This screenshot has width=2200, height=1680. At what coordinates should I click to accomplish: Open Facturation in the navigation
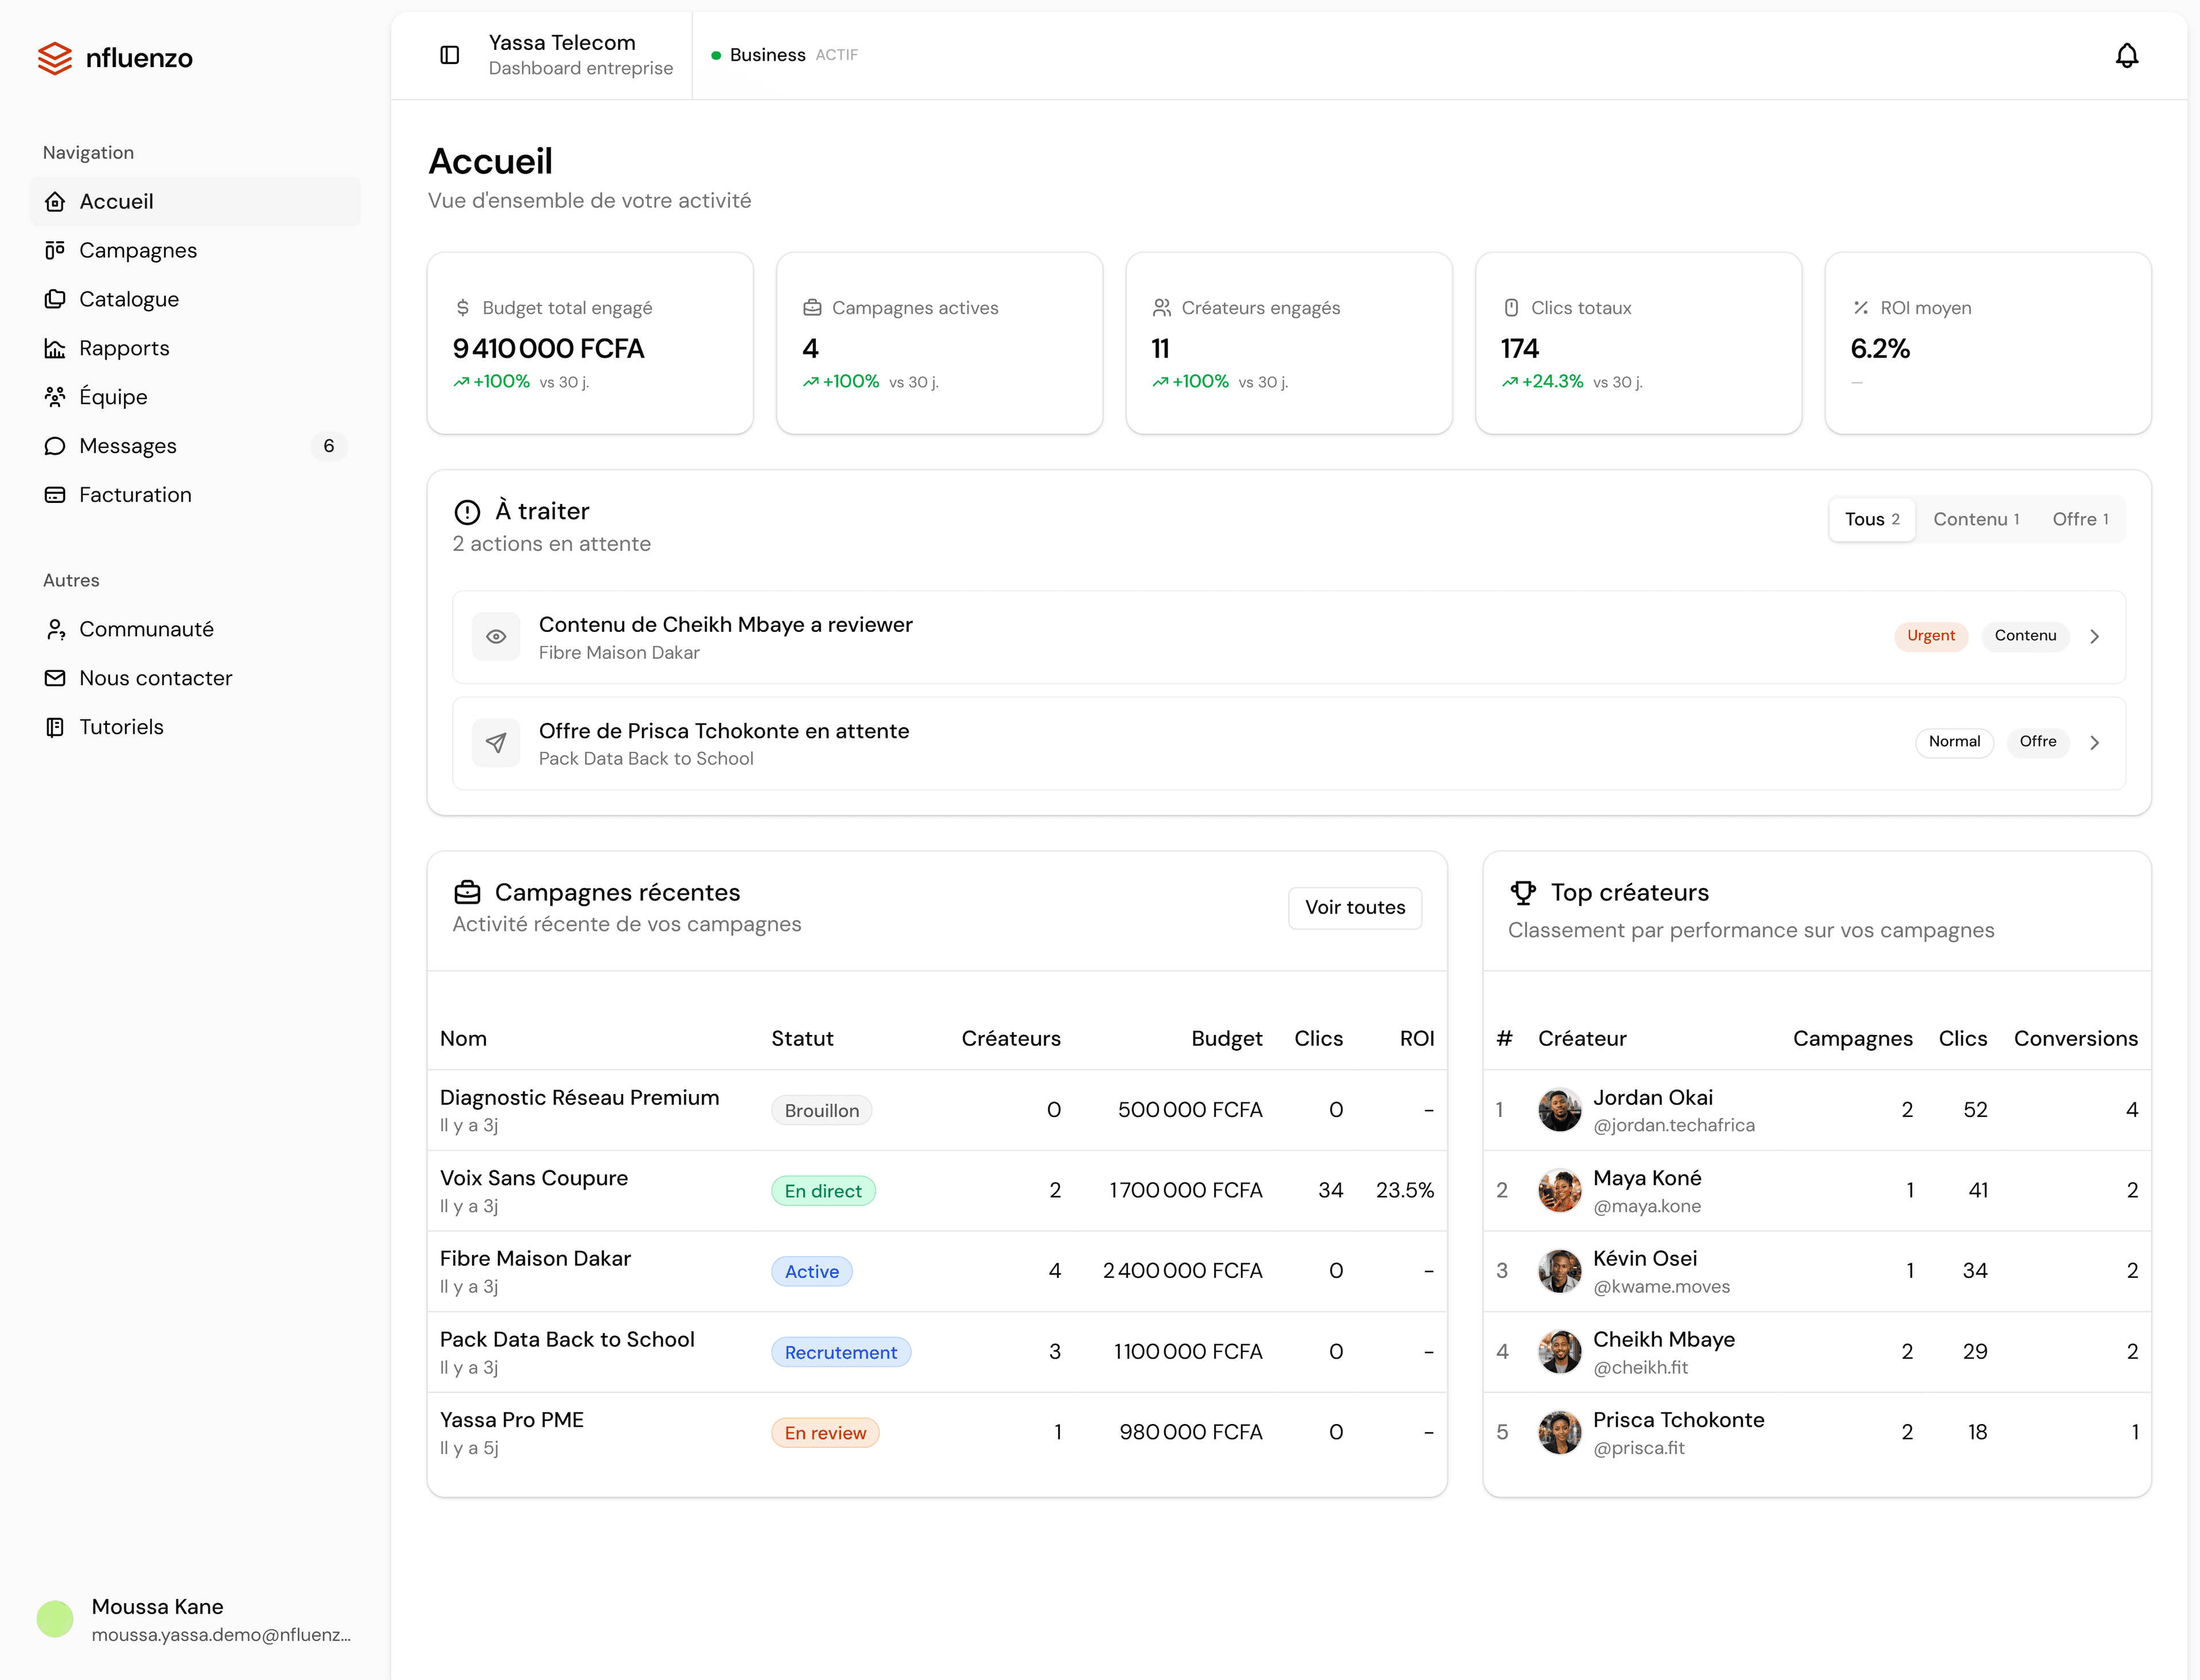tap(195, 495)
